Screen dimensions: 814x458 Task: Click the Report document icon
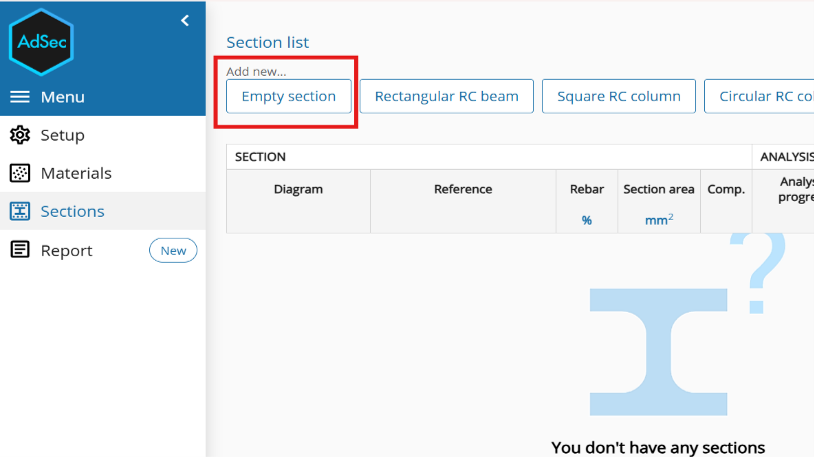20,250
